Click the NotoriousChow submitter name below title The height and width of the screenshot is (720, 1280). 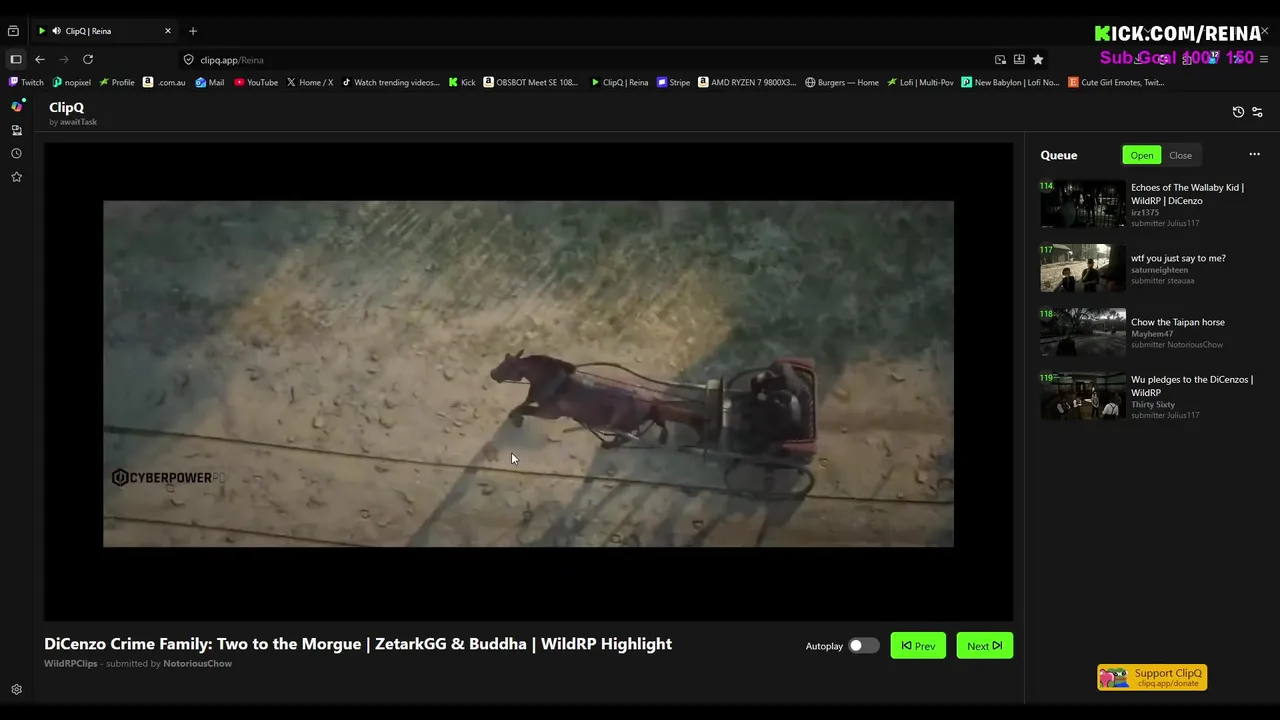click(197, 663)
